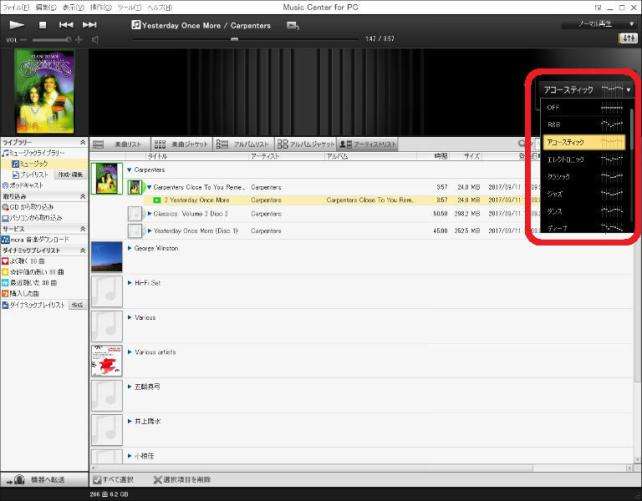This screenshot has width=642, height=501.
Task: Click the volume plus icon
Action: click(x=79, y=40)
